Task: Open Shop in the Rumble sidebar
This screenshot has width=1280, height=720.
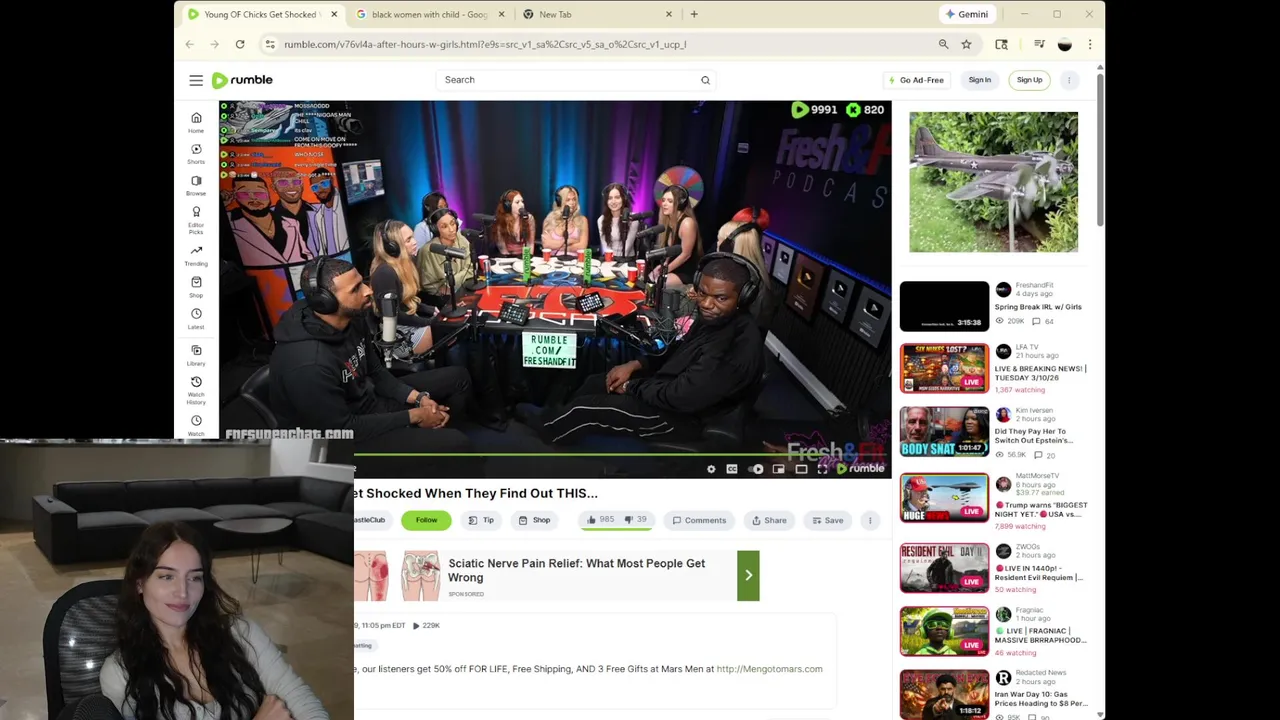Action: click(196, 287)
